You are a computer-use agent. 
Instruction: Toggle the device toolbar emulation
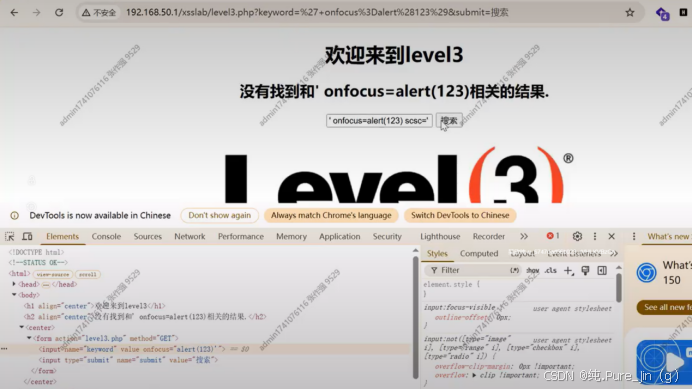tap(27, 237)
